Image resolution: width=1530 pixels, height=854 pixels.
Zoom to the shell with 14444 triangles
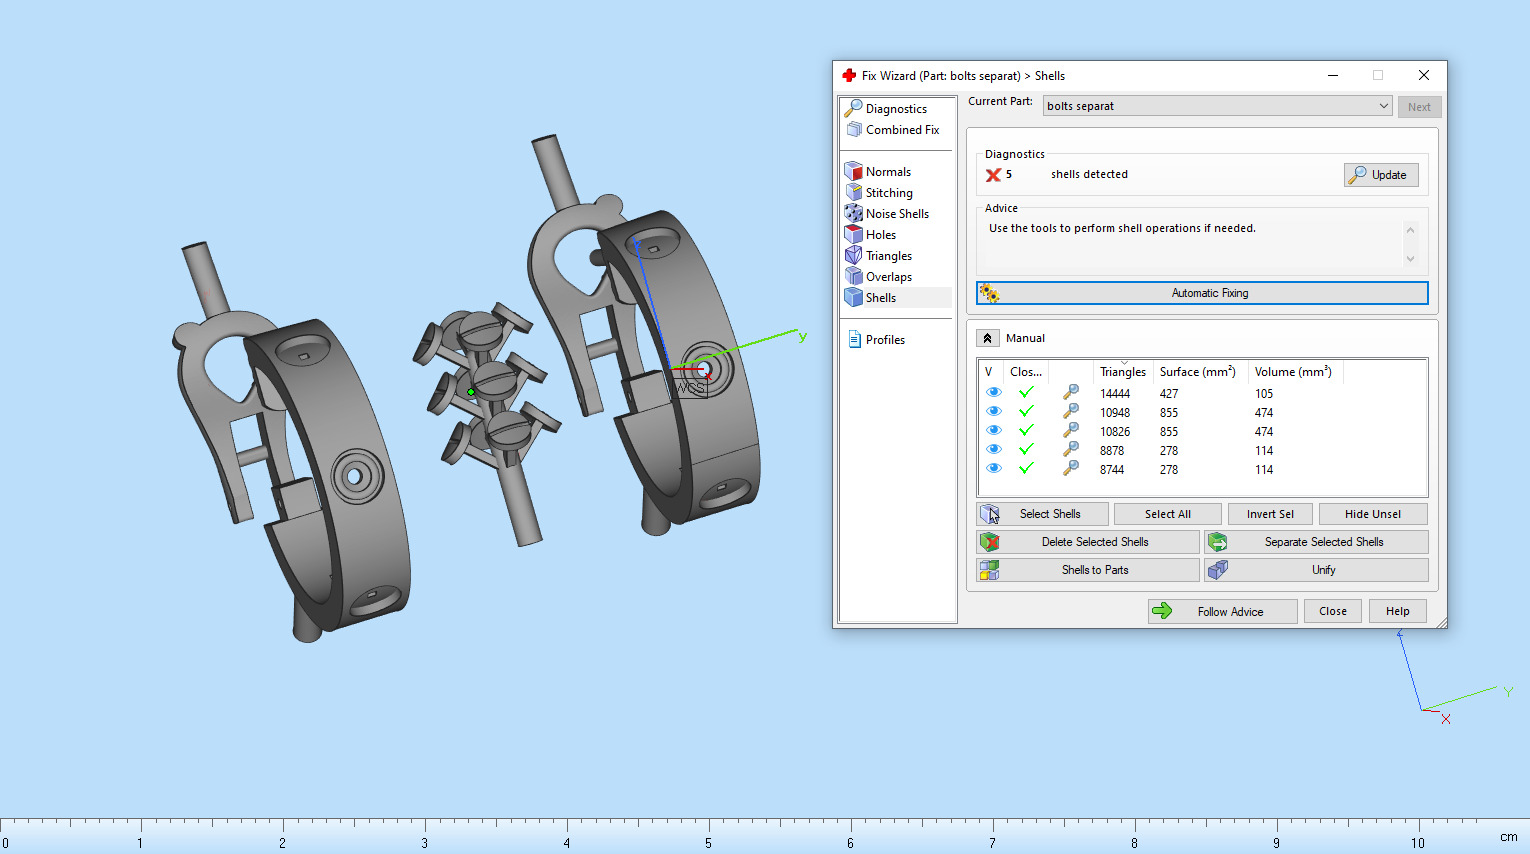click(x=1070, y=393)
